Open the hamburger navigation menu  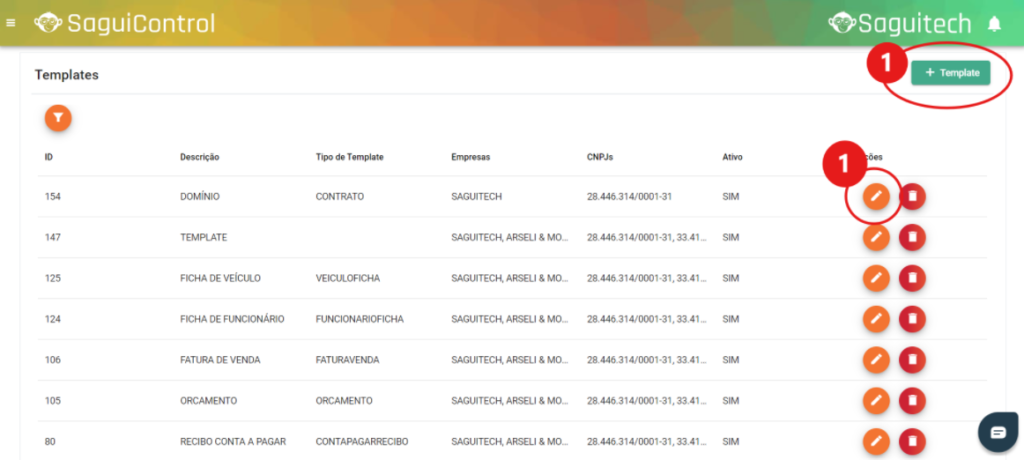click(11, 22)
